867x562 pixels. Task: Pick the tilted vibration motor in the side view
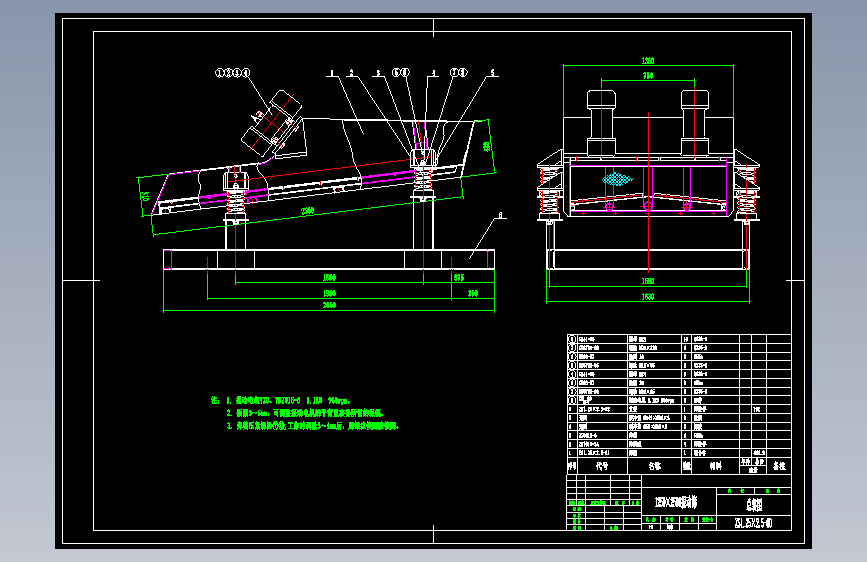[273, 124]
